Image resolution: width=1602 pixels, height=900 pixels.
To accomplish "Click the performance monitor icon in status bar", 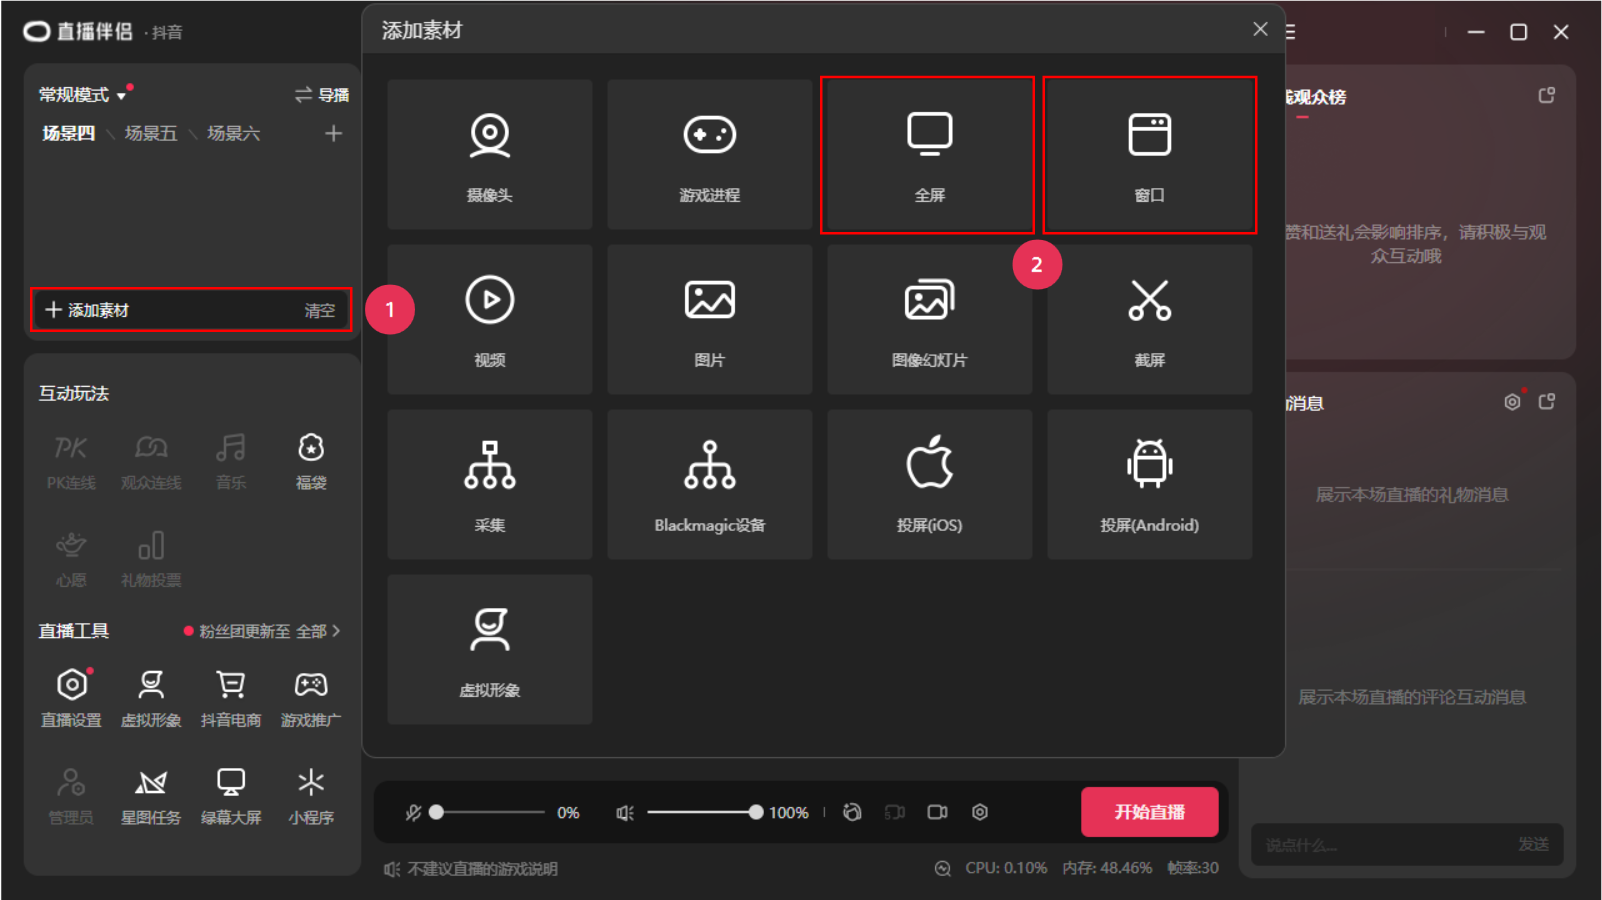I will (x=942, y=868).
